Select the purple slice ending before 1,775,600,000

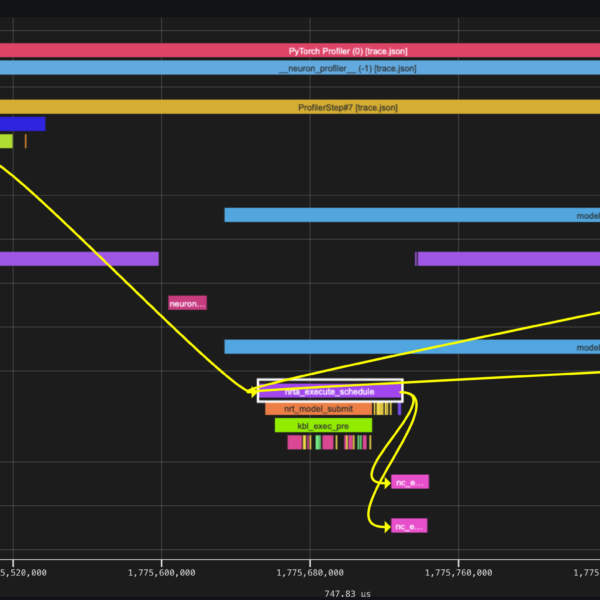tap(79, 259)
